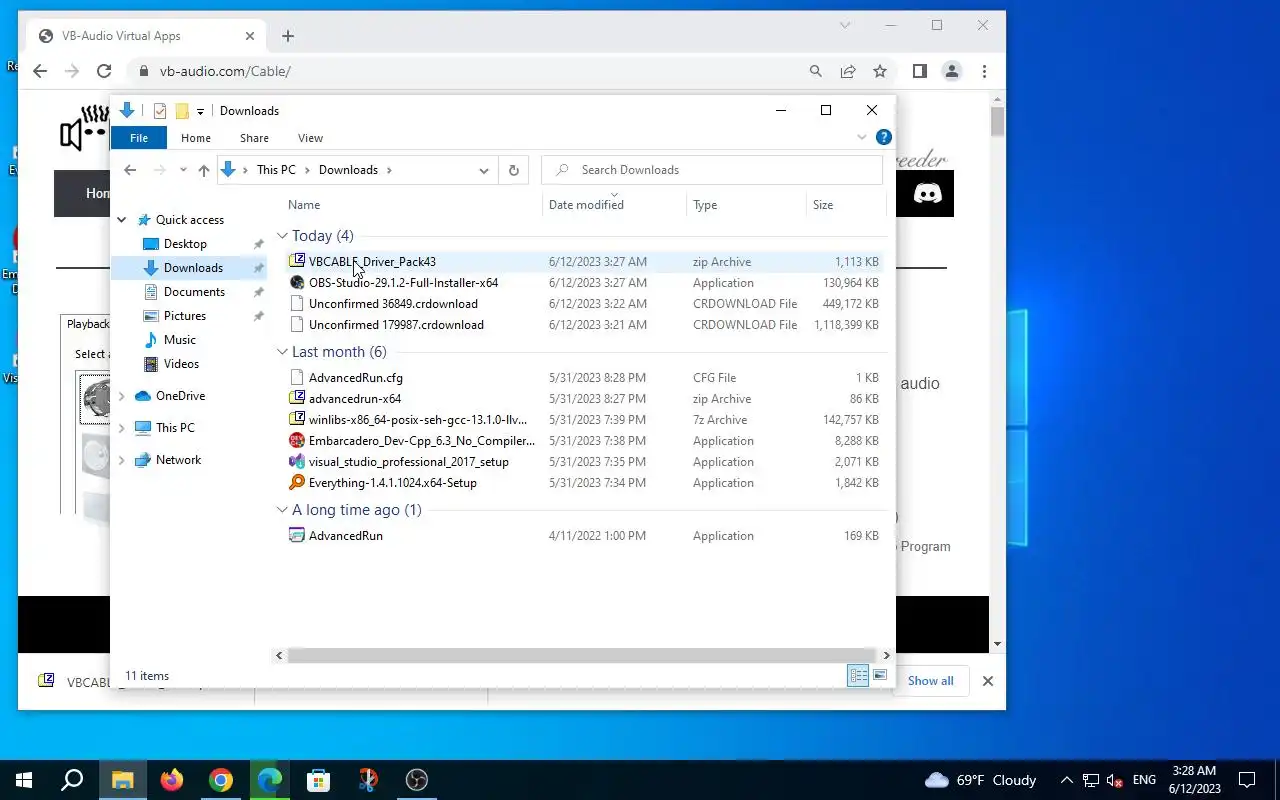1280x800 pixels.
Task: Switch to details view layout icon
Action: 858,676
